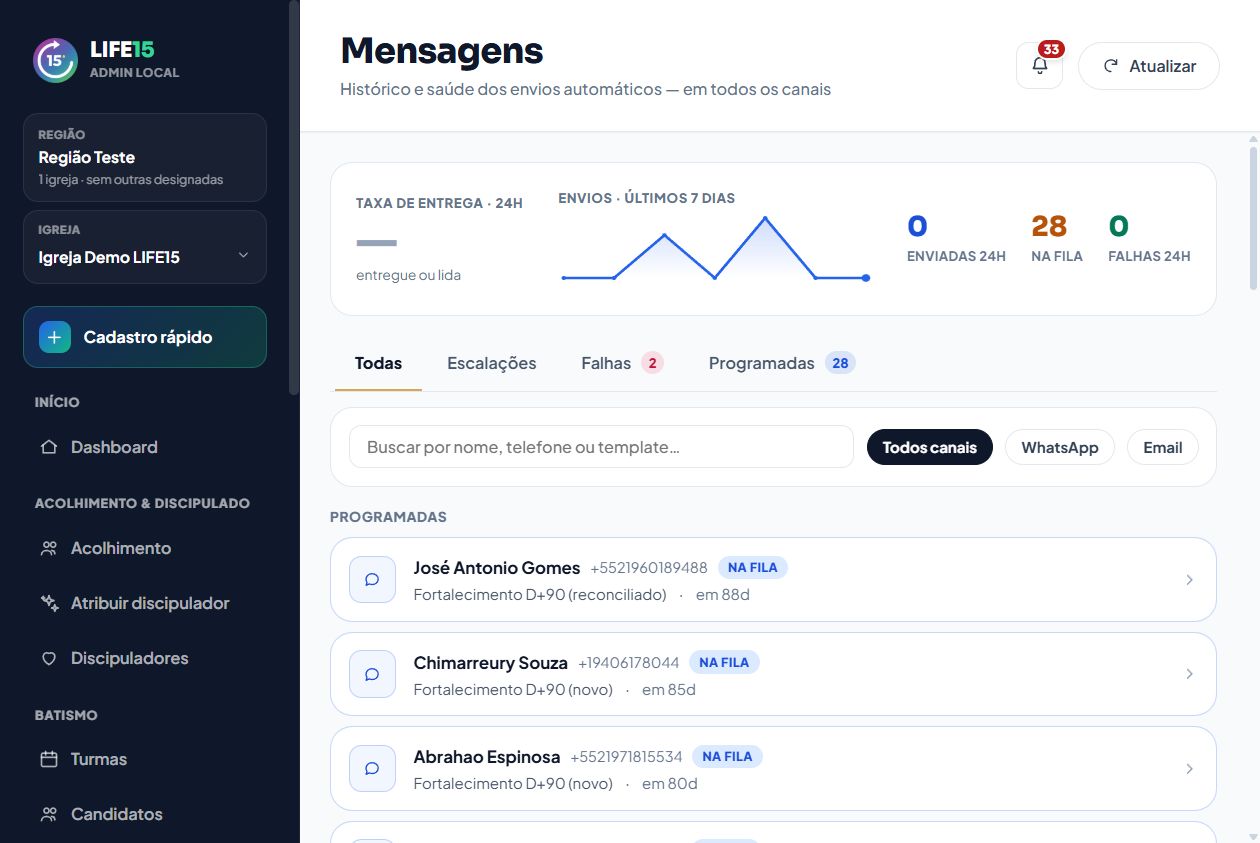This screenshot has height=843, width=1260.
Task: Click the Região Teste card
Action: (145, 157)
